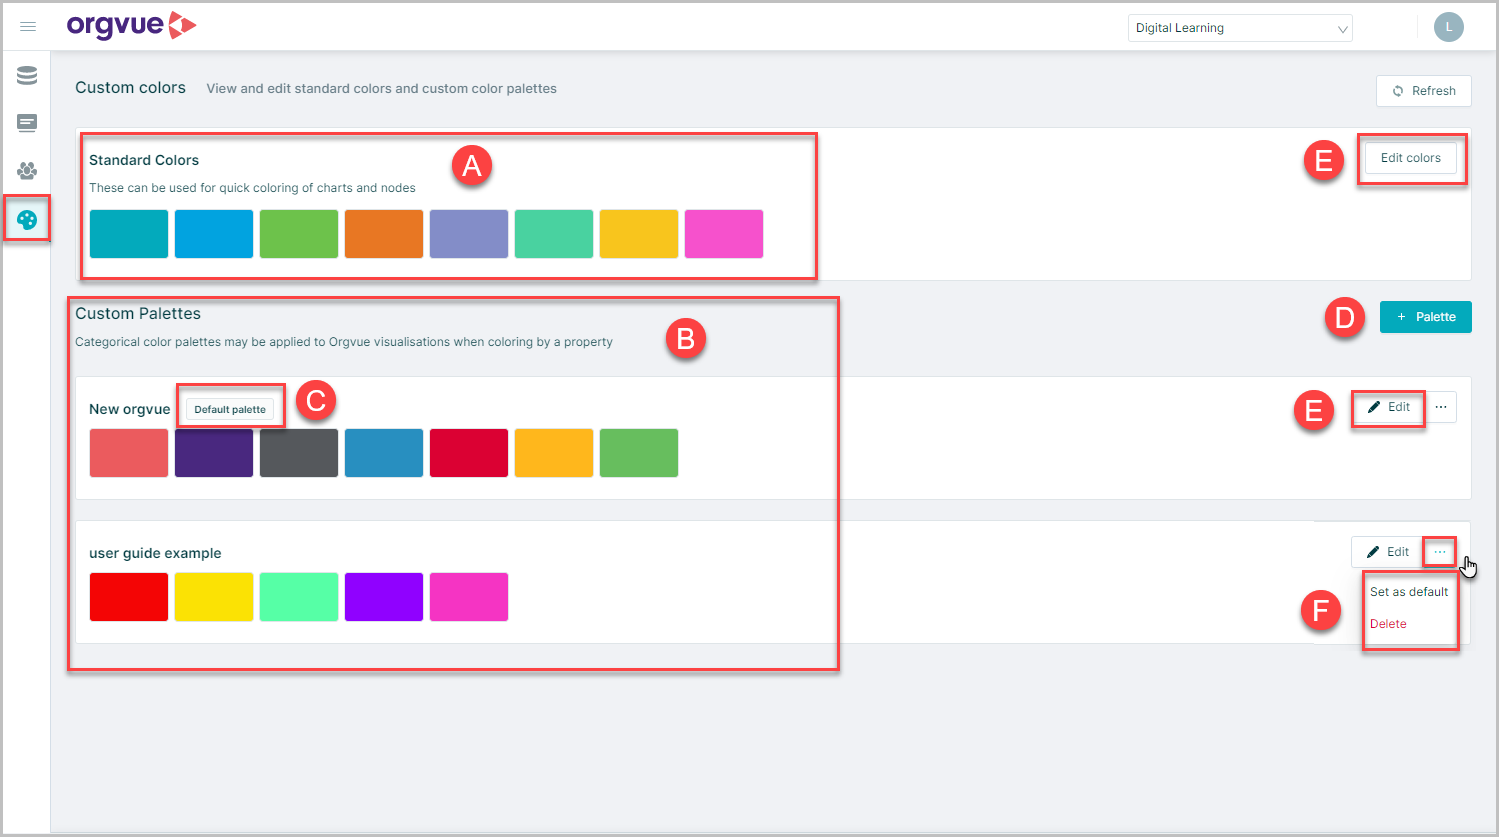This screenshot has width=1499, height=837.
Task: Select the mint standard color swatch
Action: 554,234
